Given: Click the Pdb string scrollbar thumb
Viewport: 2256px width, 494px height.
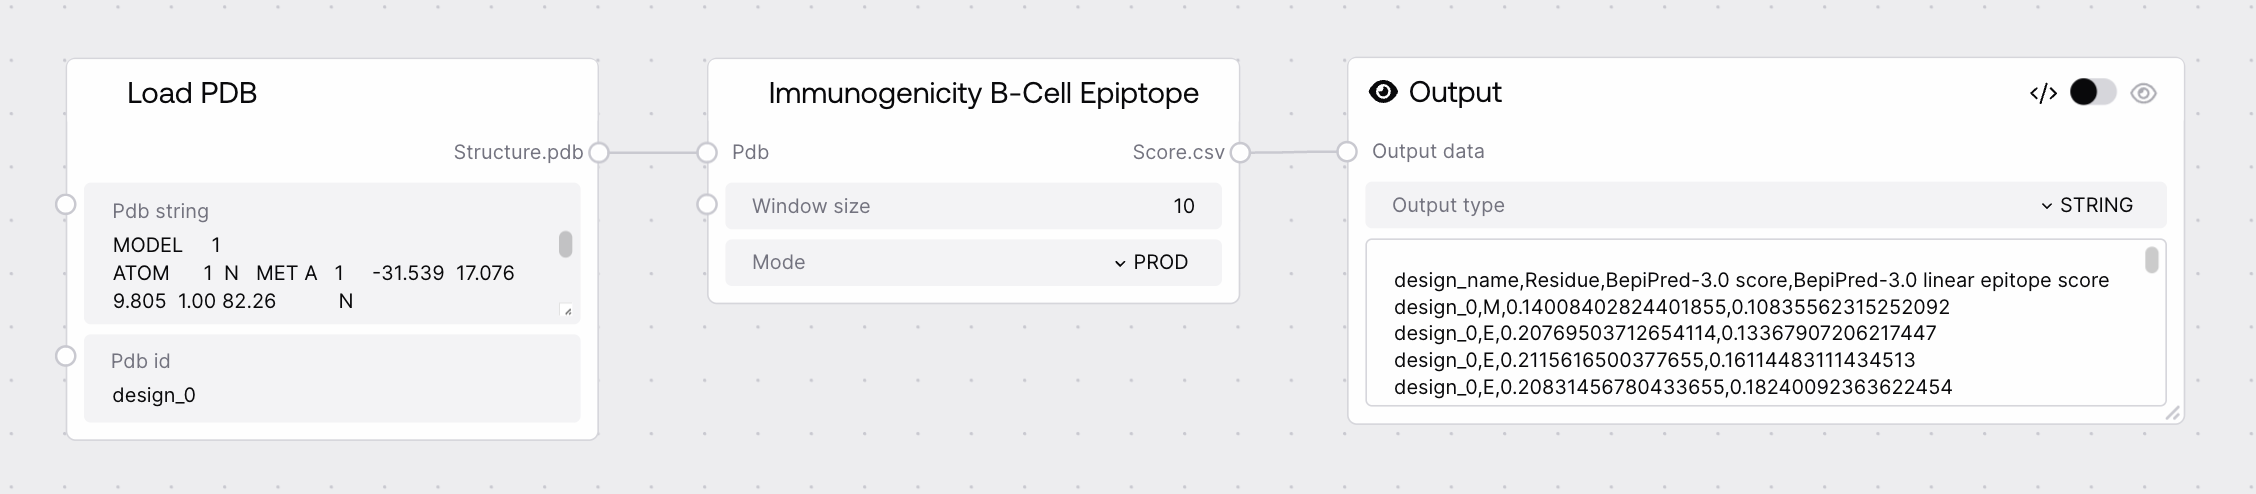Looking at the screenshot, I should point(565,244).
